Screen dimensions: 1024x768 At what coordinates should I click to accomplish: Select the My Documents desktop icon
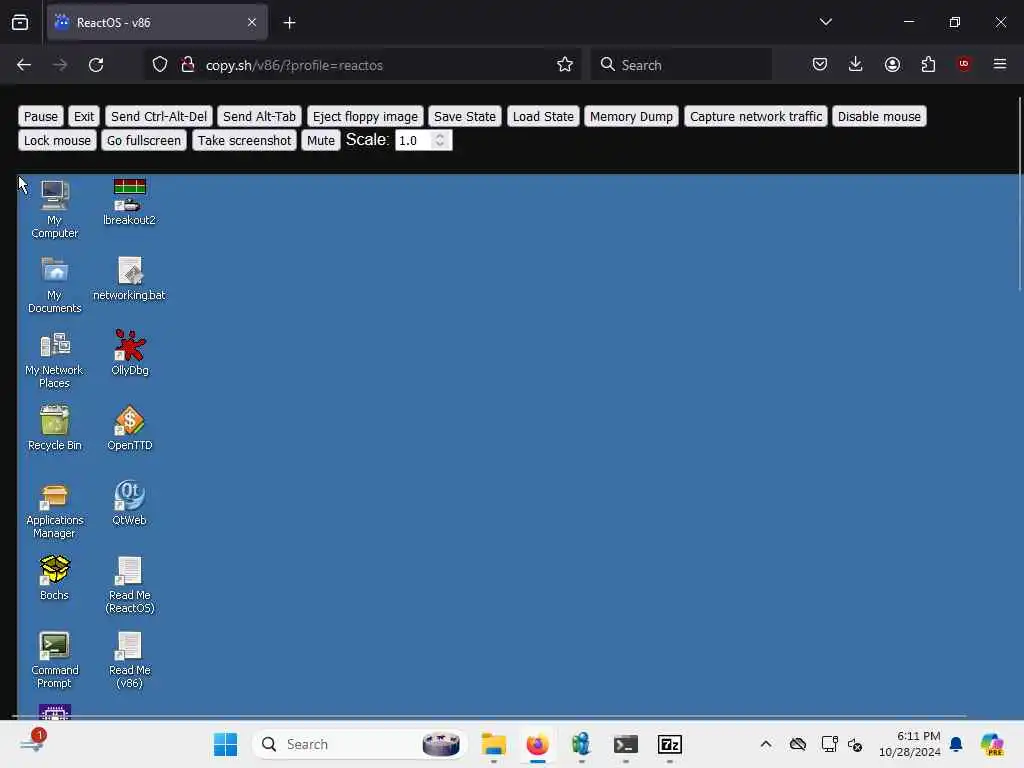54,285
